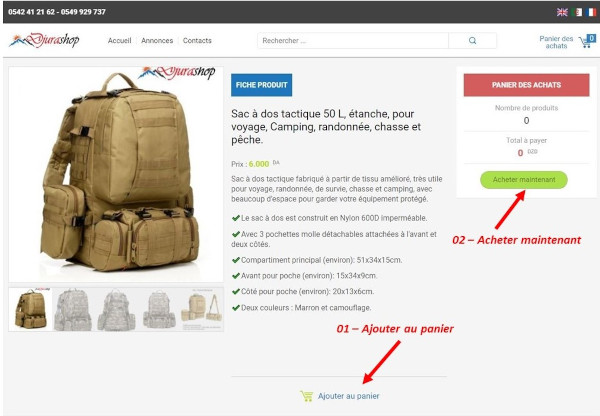The image size is (600, 416).
Task: Switch language with the Algerian flag icon
Action: (576, 12)
